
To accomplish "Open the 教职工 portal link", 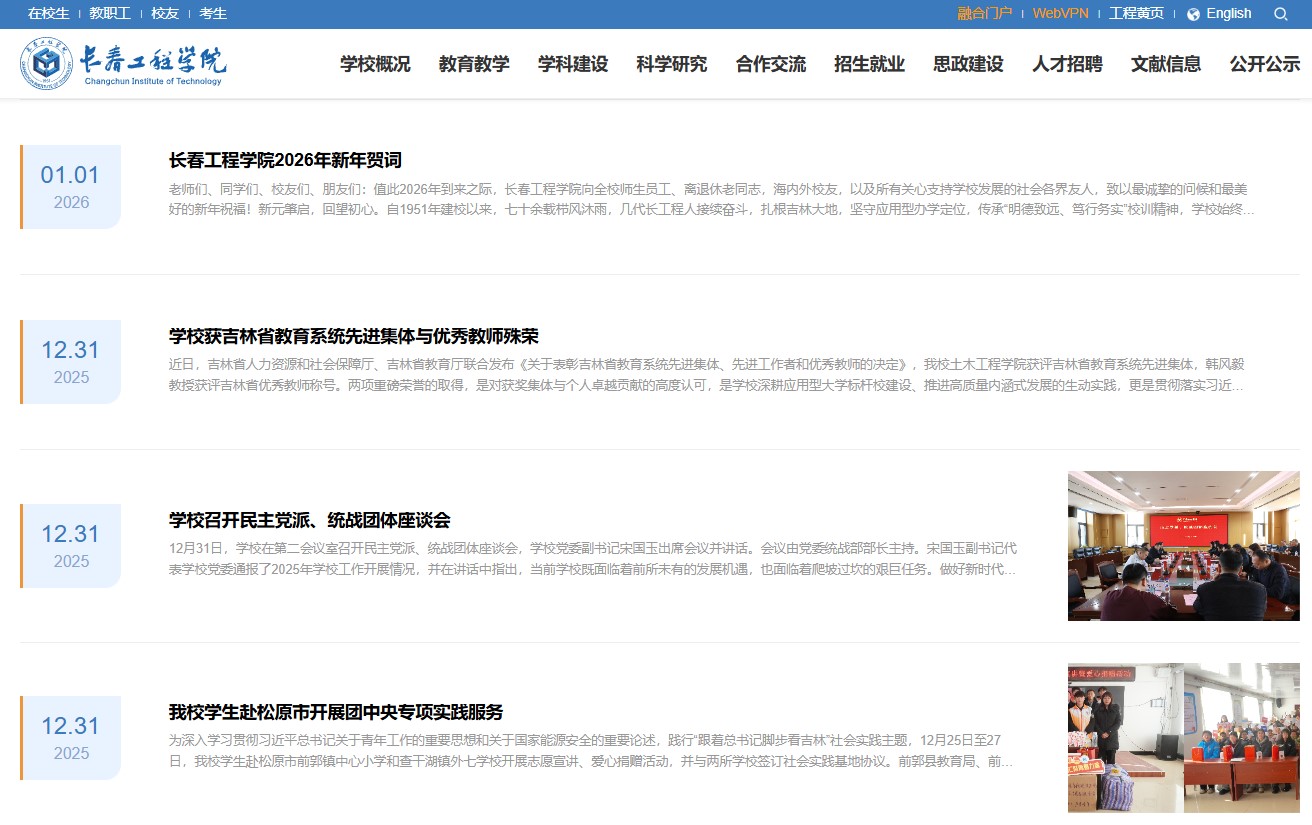I will click(110, 13).
